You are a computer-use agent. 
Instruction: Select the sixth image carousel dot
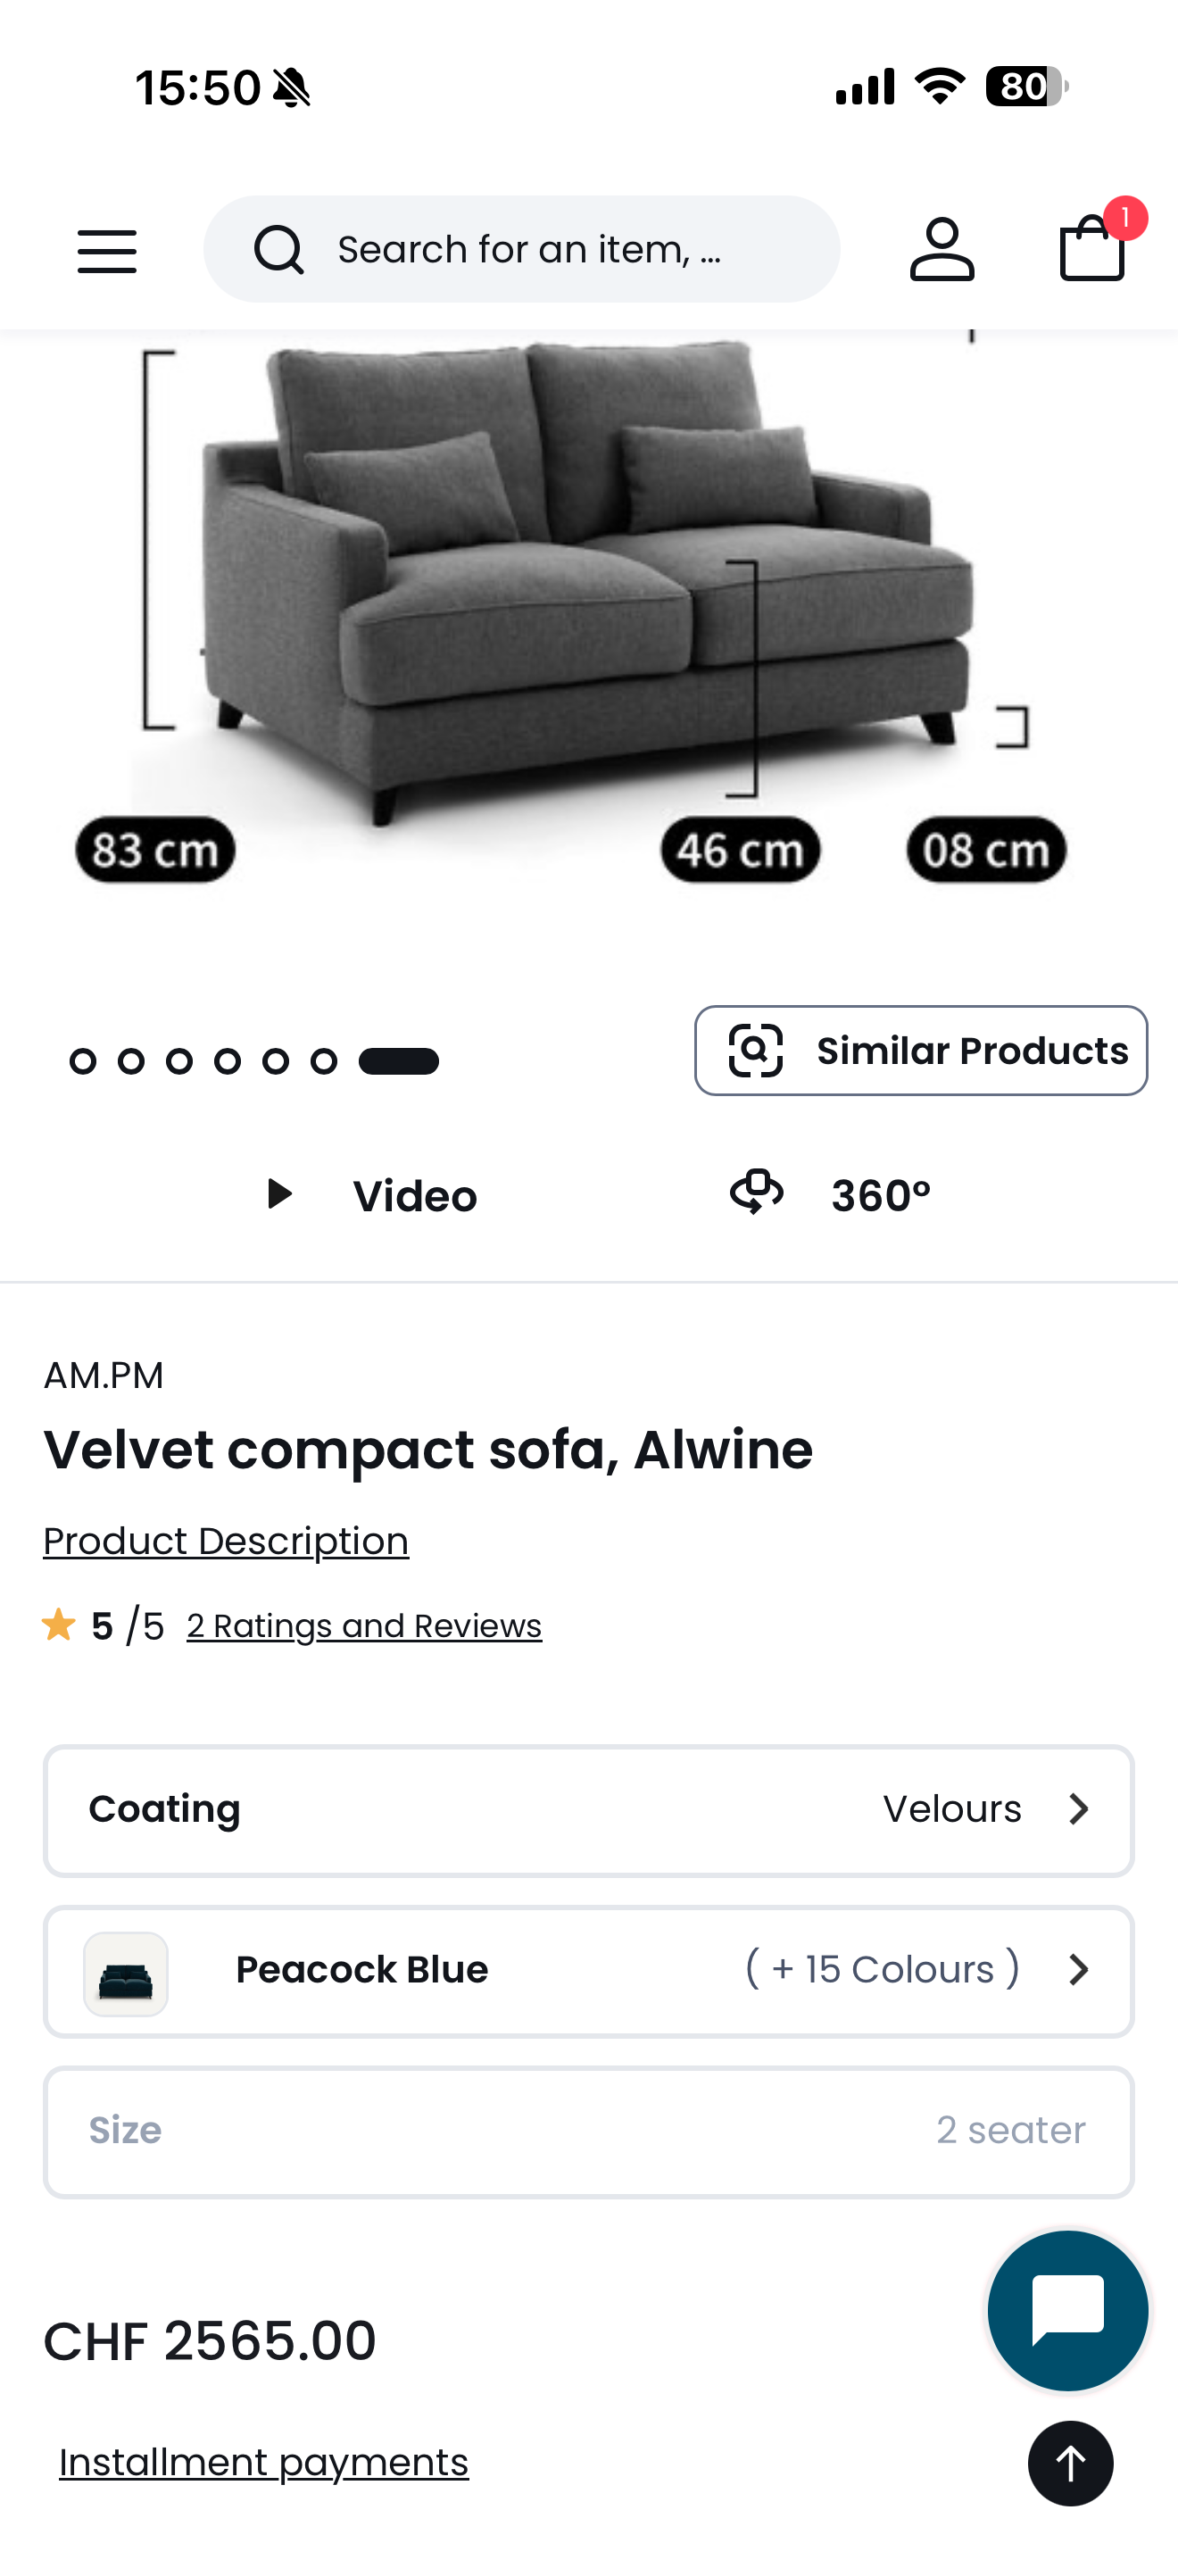tap(323, 1061)
